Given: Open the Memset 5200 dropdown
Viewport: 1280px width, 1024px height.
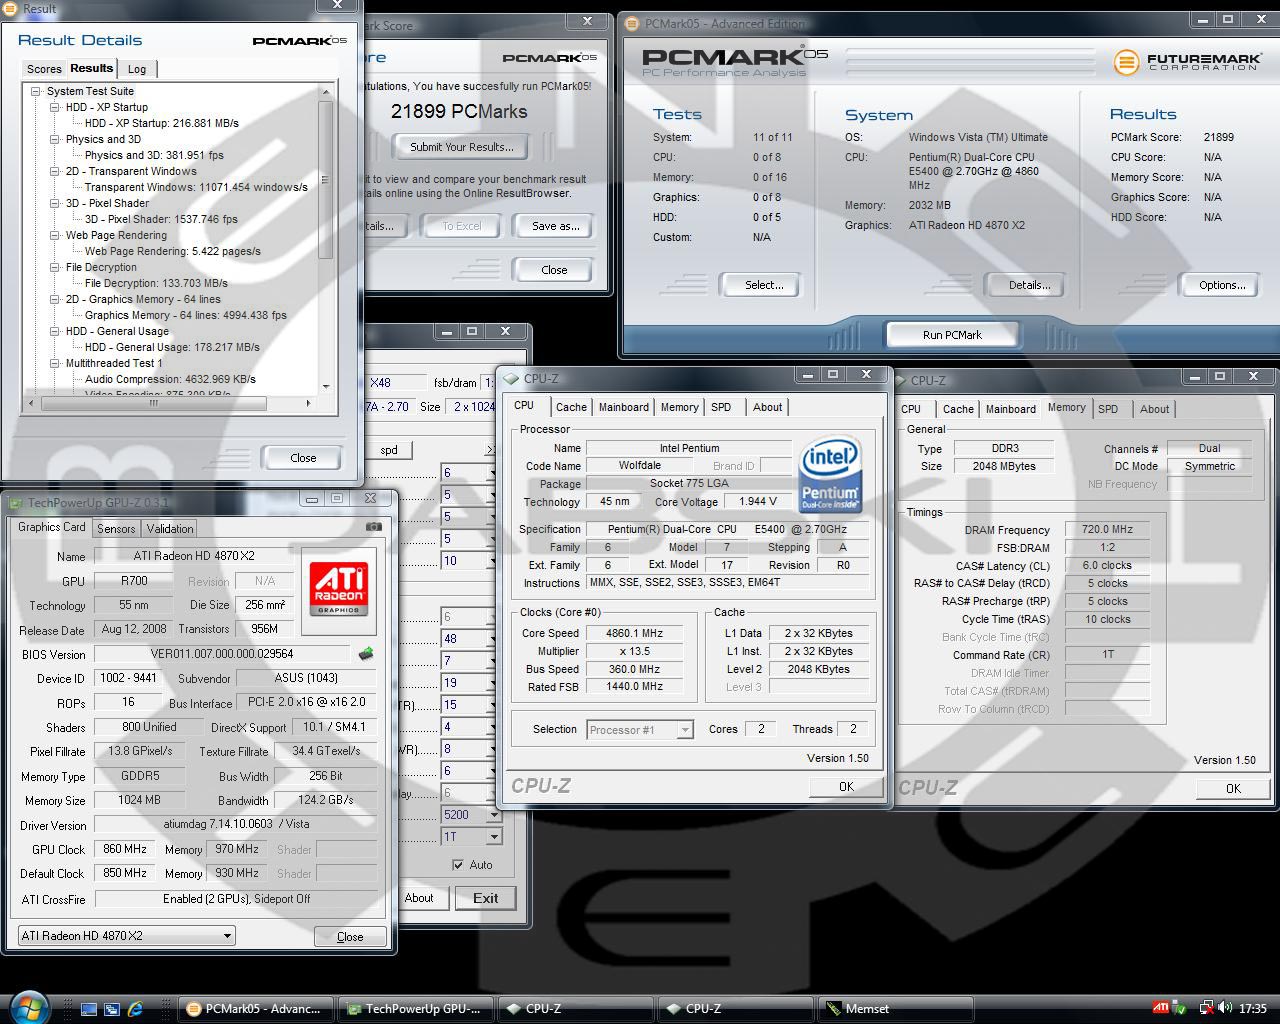Looking at the screenshot, I should (x=493, y=815).
